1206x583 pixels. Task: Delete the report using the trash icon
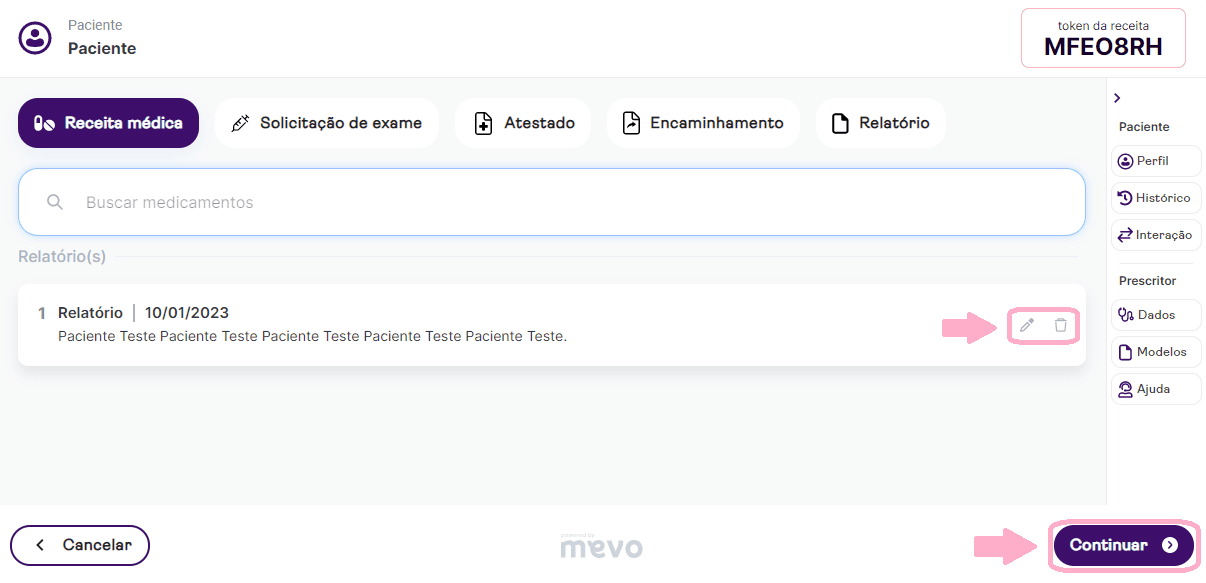coord(1060,325)
